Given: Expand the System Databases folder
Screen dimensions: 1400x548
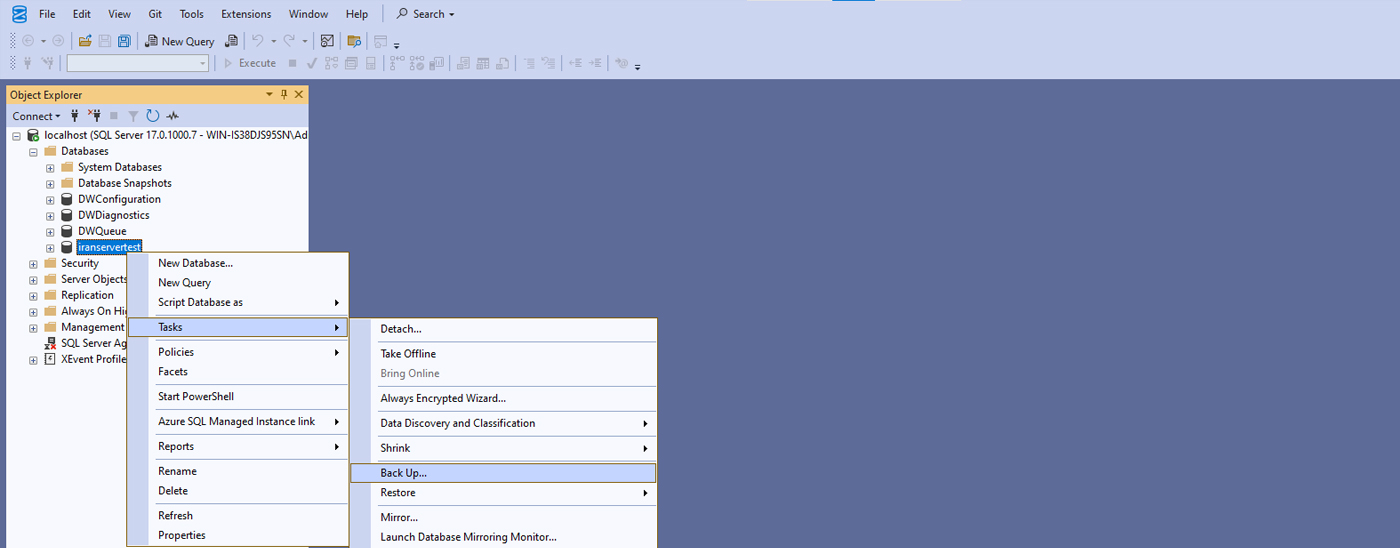Looking at the screenshot, I should pyautogui.click(x=50, y=168).
